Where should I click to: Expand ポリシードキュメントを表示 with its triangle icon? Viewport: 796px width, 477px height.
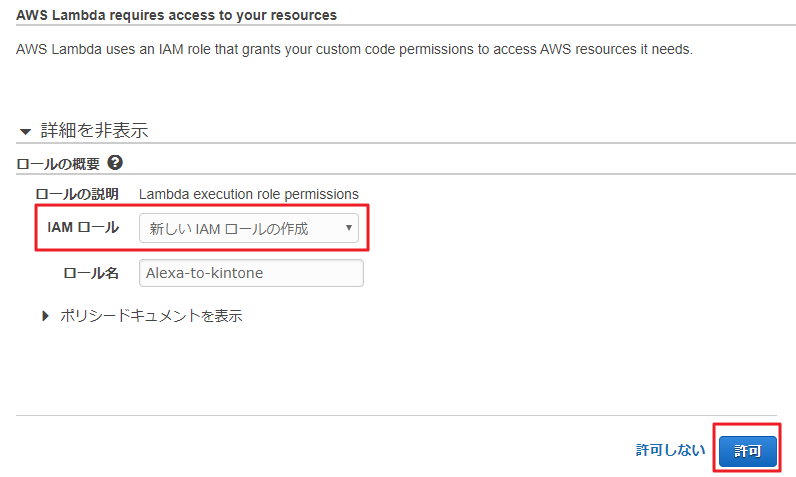(45, 316)
